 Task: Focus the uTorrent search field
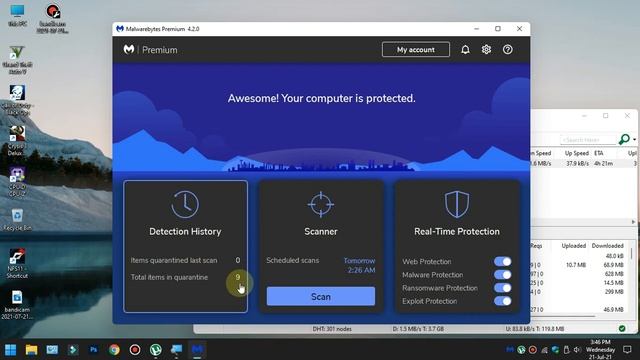tap(588, 140)
